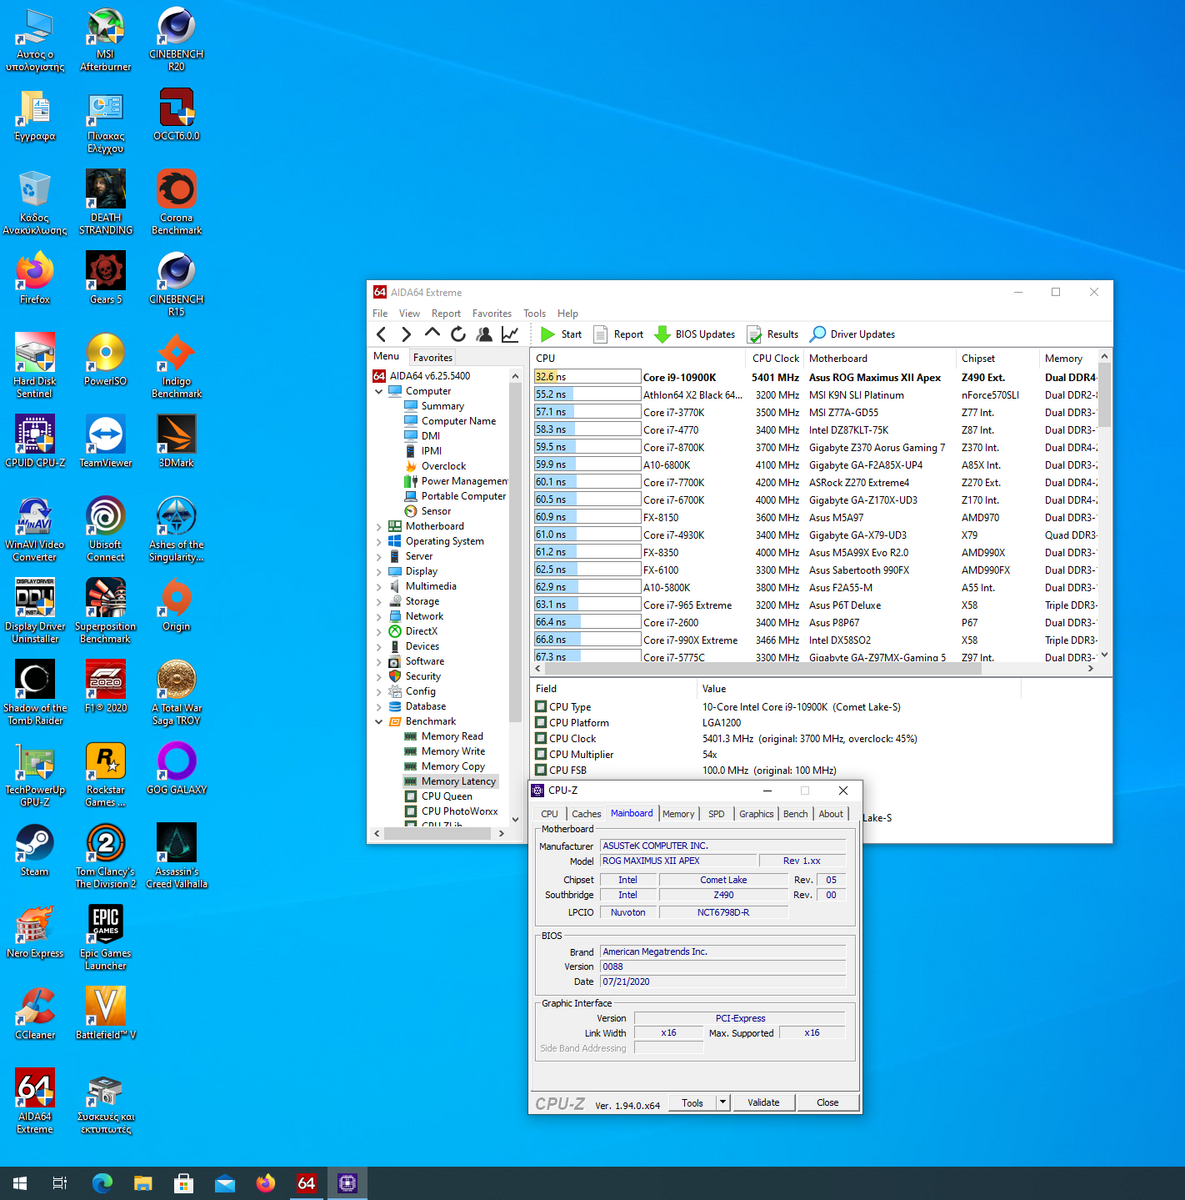This screenshot has width=1185, height=1200.
Task: Expand the Operating System tree node
Action: 379,541
